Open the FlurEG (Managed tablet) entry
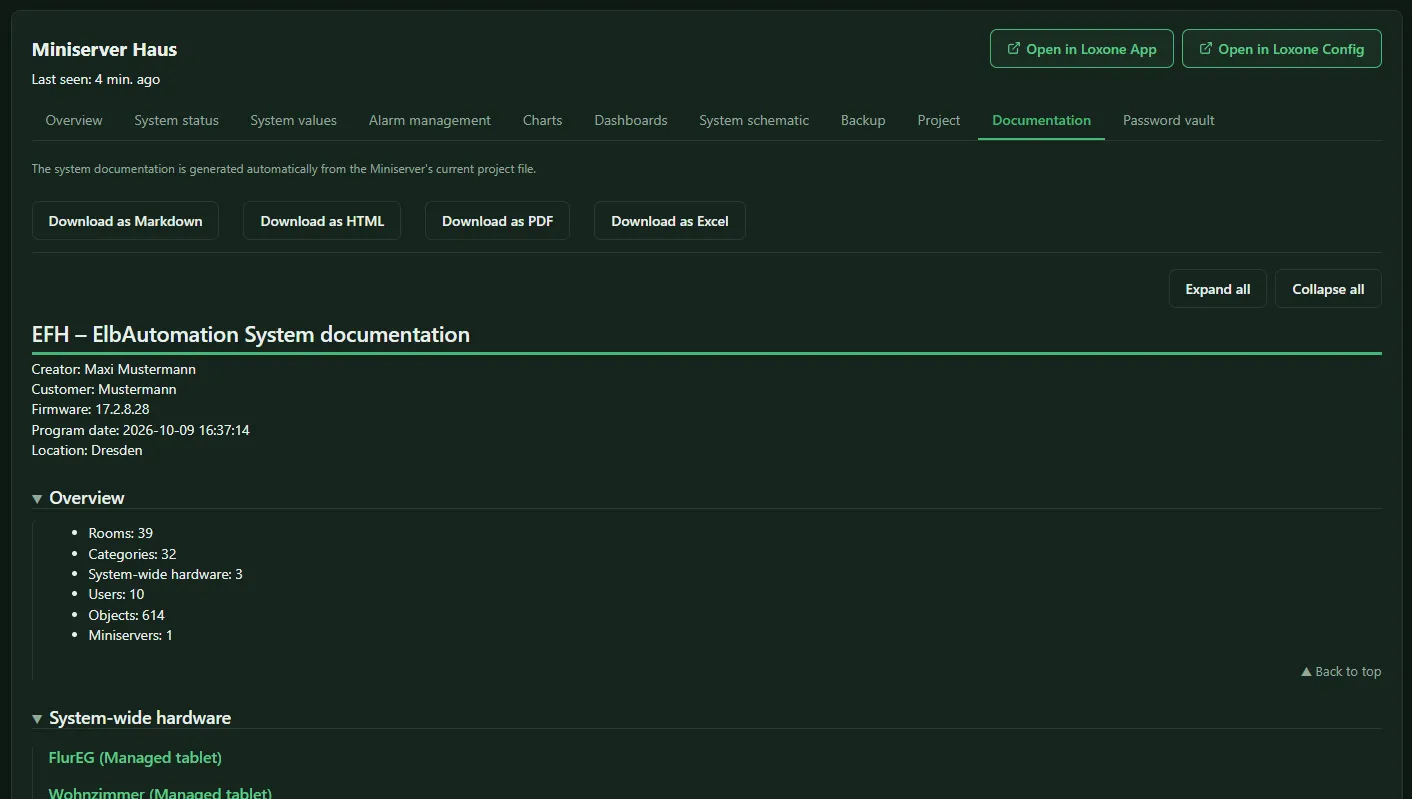This screenshot has height=799, width=1412. (x=135, y=758)
